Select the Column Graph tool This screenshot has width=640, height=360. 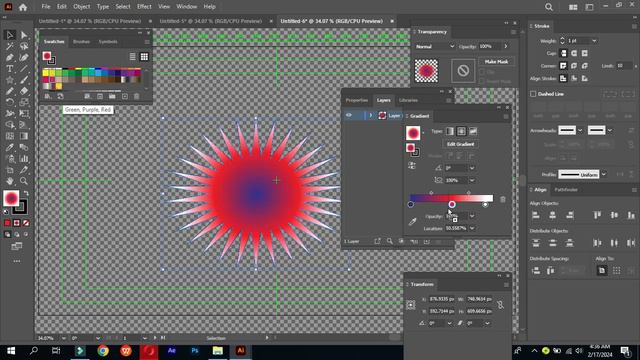click(x=24, y=158)
